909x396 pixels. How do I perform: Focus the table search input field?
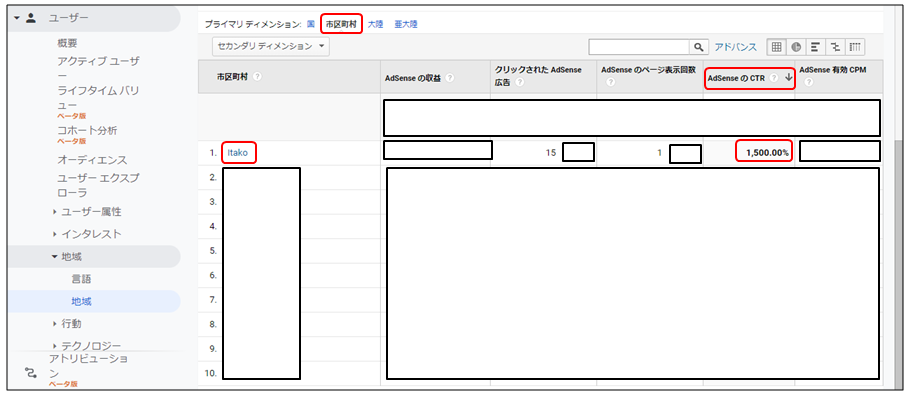pyautogui.click(x=639, y=47)
